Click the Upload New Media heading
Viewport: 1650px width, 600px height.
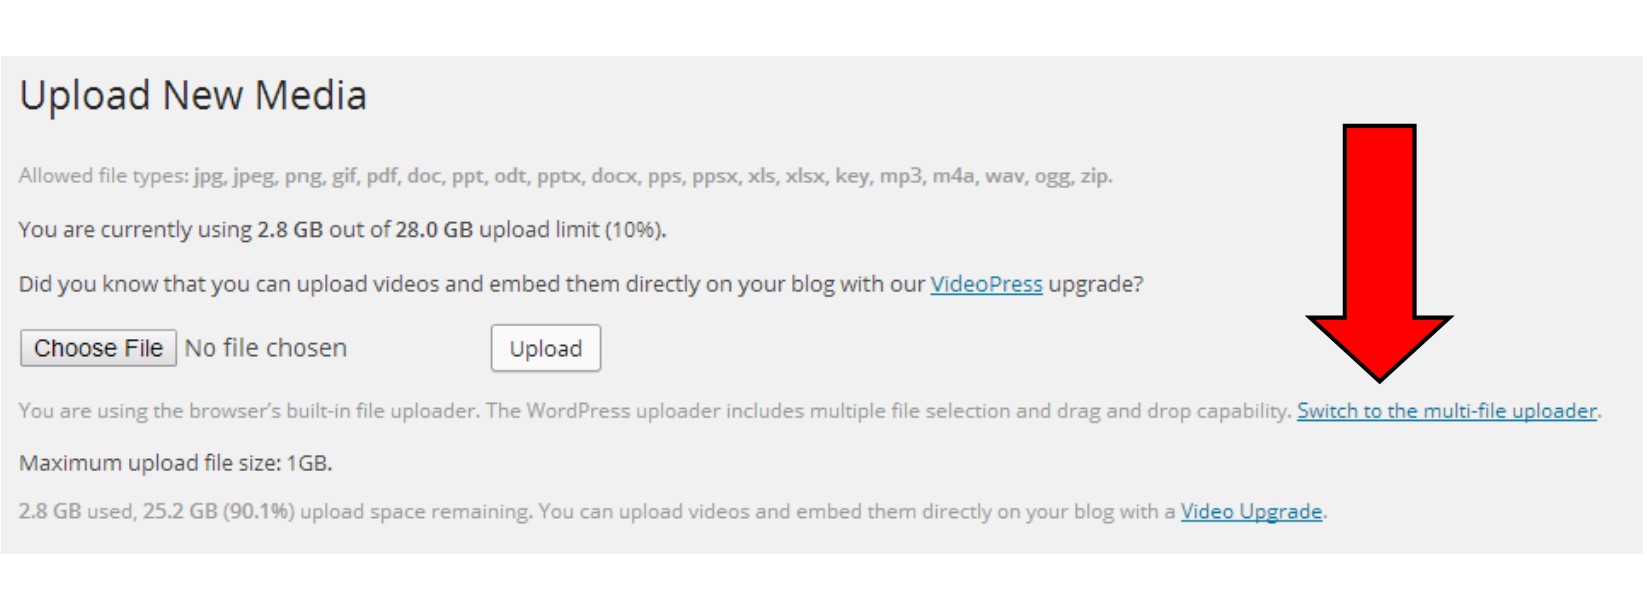click(193, 96)
